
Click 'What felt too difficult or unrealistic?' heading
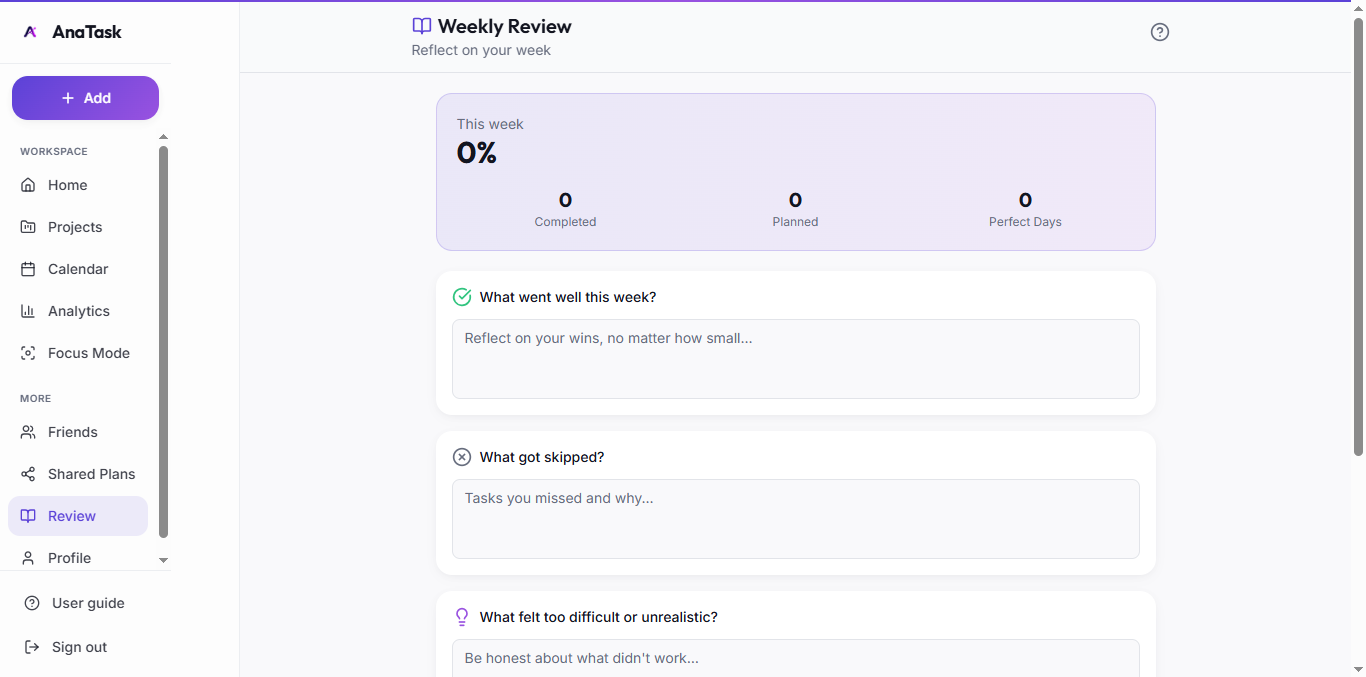click(599, 617)
